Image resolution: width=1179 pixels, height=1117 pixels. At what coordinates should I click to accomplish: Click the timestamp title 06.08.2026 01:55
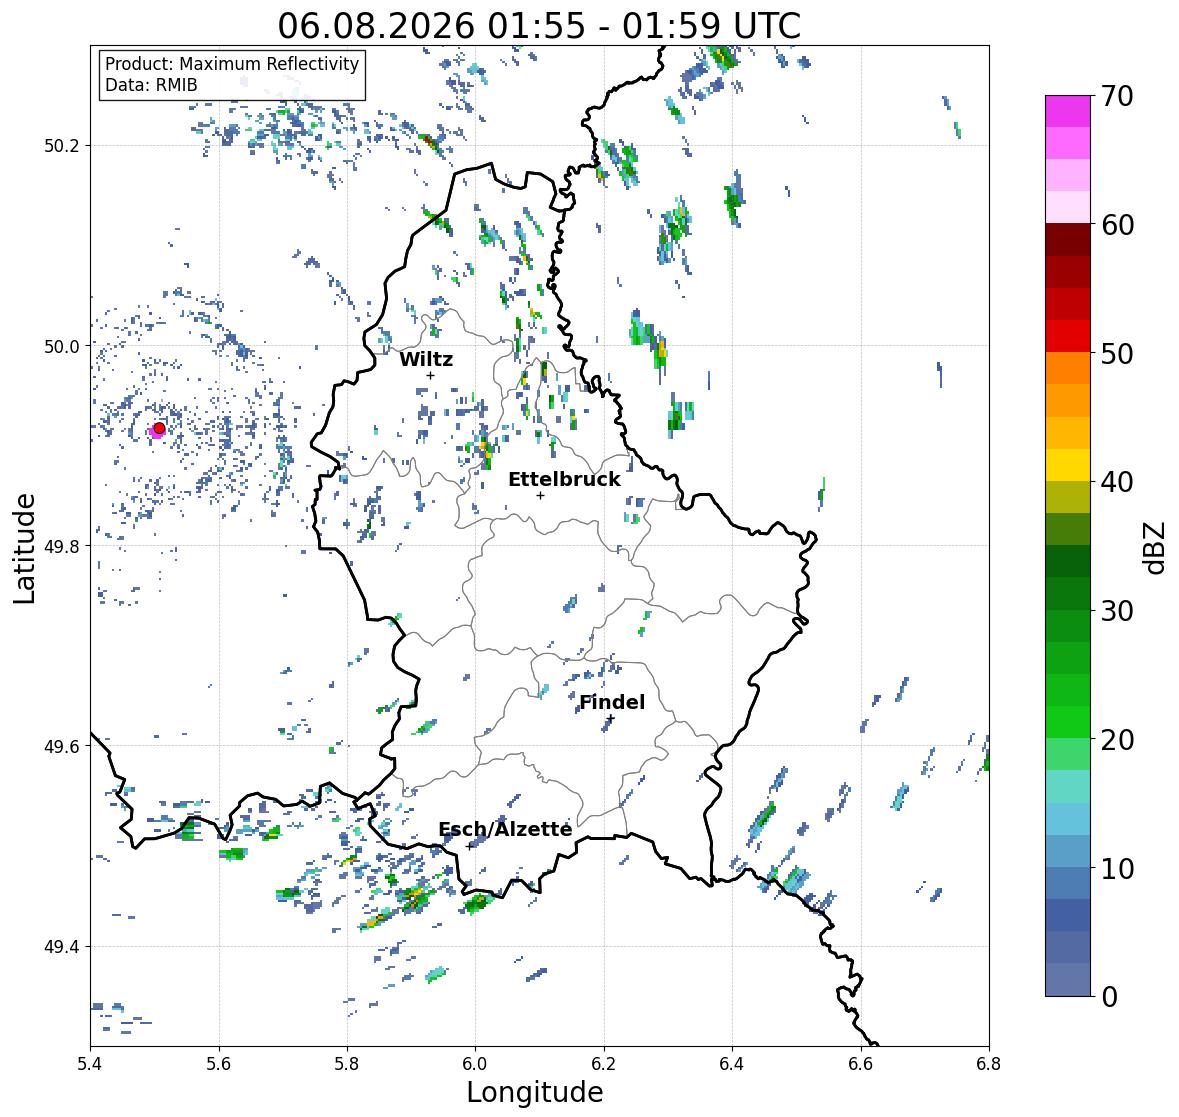432,27
